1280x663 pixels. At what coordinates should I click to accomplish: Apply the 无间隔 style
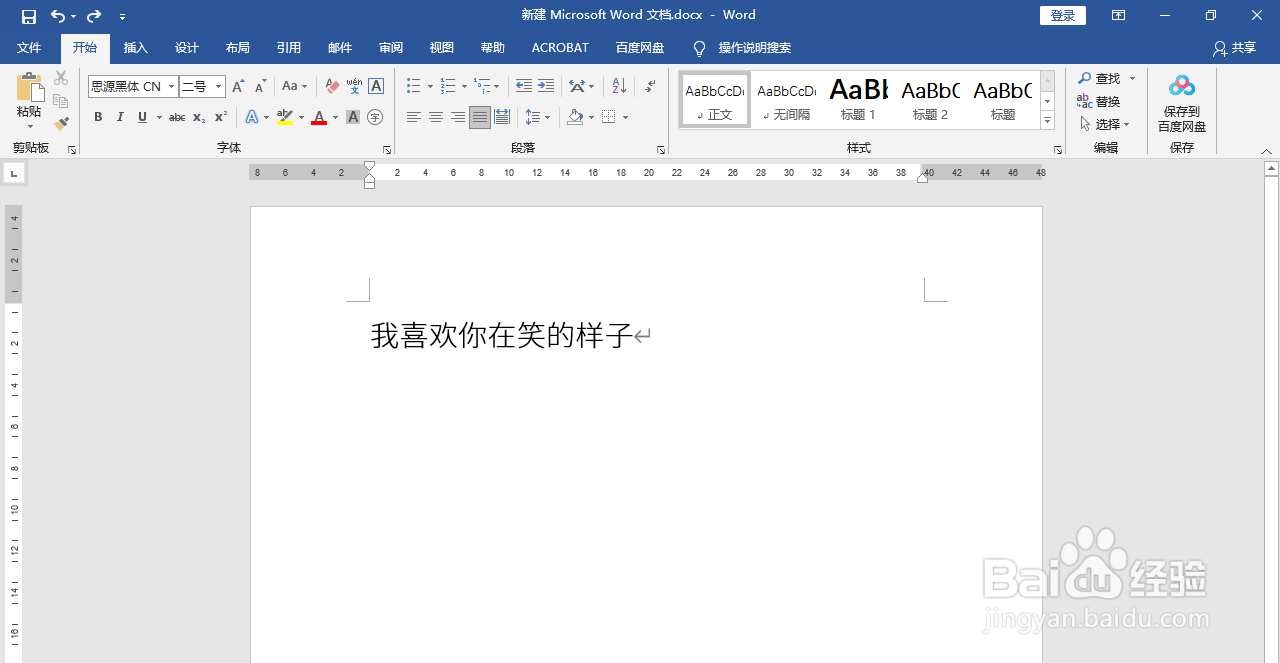tap(786, 100)
